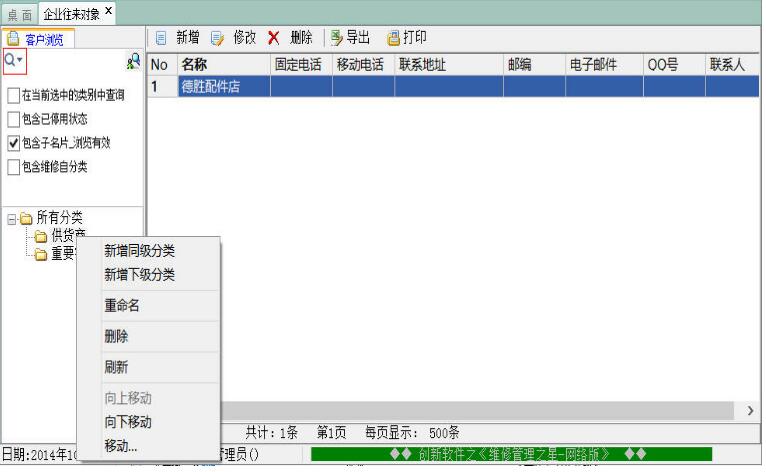Click the 邮编 column header
766x472 pixels.
point(534,64)
